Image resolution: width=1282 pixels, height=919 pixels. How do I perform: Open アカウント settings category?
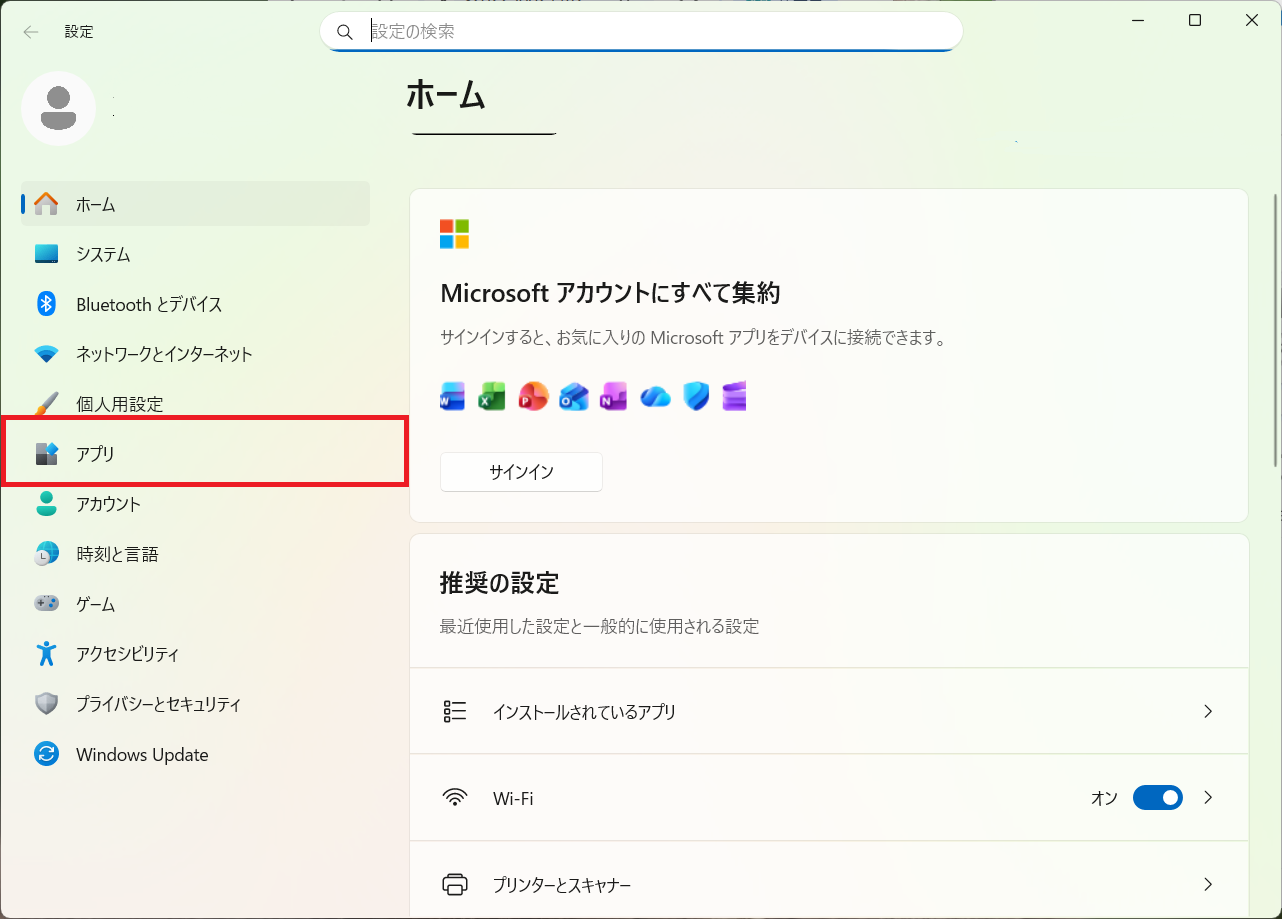click(196, 504)
